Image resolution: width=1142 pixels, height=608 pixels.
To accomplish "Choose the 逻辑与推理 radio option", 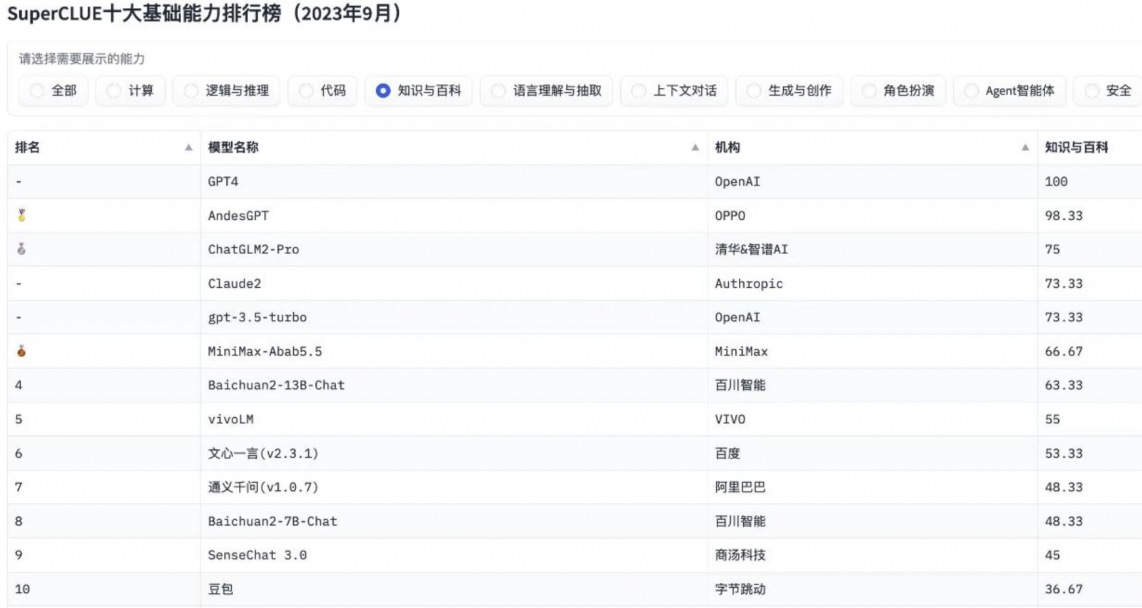I will 191,91.
